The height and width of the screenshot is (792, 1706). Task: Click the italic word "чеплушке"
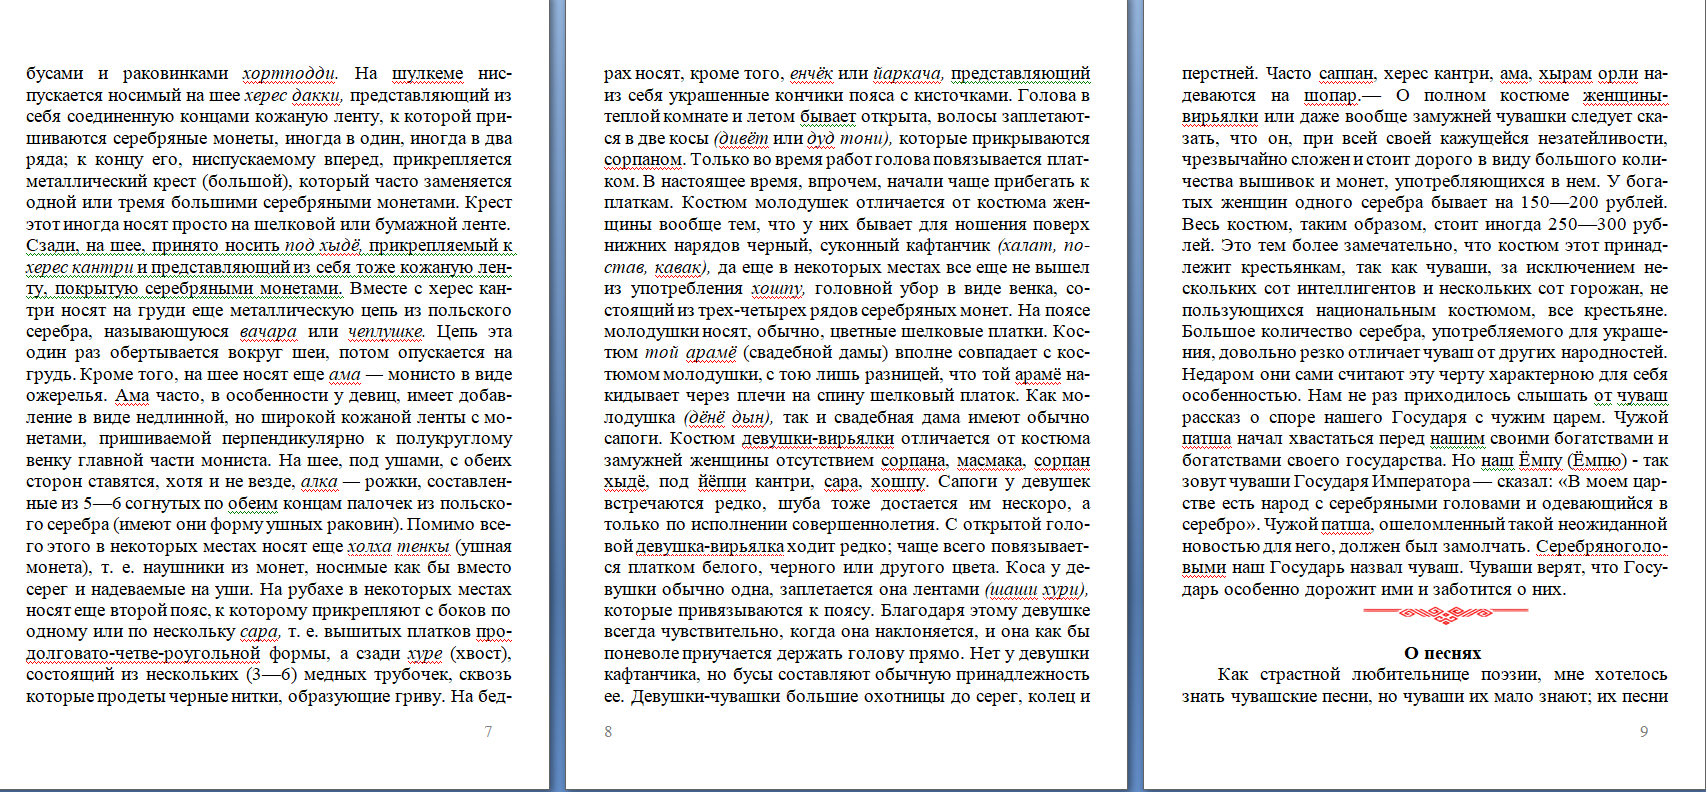385,331
